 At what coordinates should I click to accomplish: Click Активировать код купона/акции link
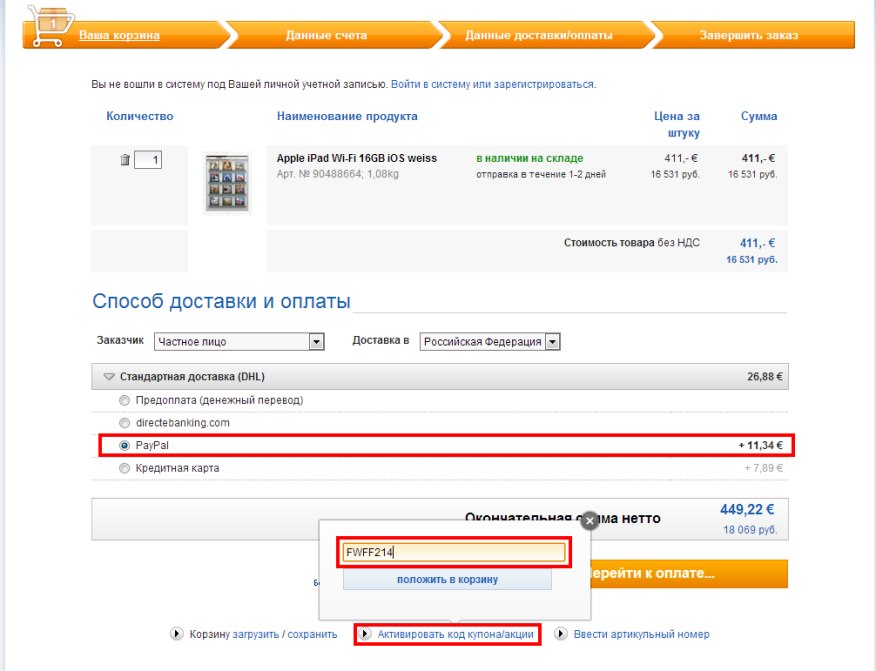(x=455, y=634)
